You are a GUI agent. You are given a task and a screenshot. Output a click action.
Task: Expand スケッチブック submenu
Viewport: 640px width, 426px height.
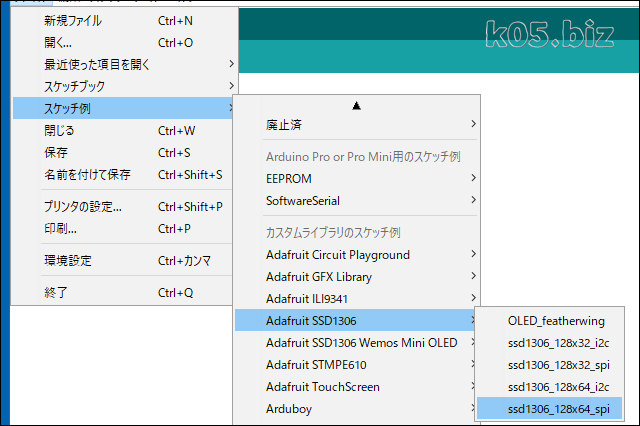pyautogui.click(x=124, y=86)
